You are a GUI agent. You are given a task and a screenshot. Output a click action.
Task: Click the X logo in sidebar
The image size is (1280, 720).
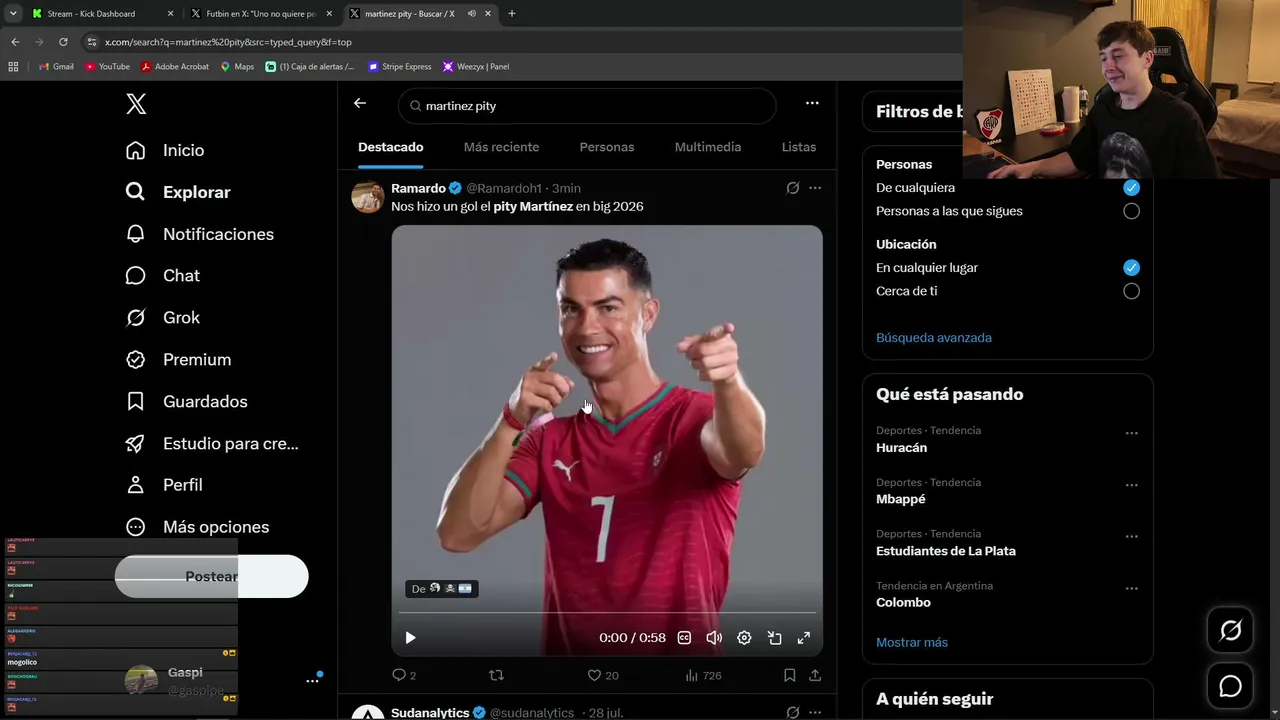coord(136,104)
